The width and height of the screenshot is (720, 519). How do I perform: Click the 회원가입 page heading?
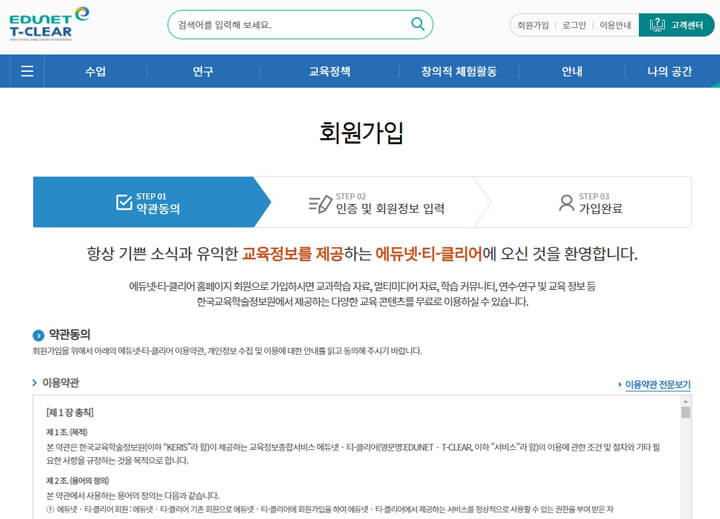pyautogui.click(x=361, y=133)
